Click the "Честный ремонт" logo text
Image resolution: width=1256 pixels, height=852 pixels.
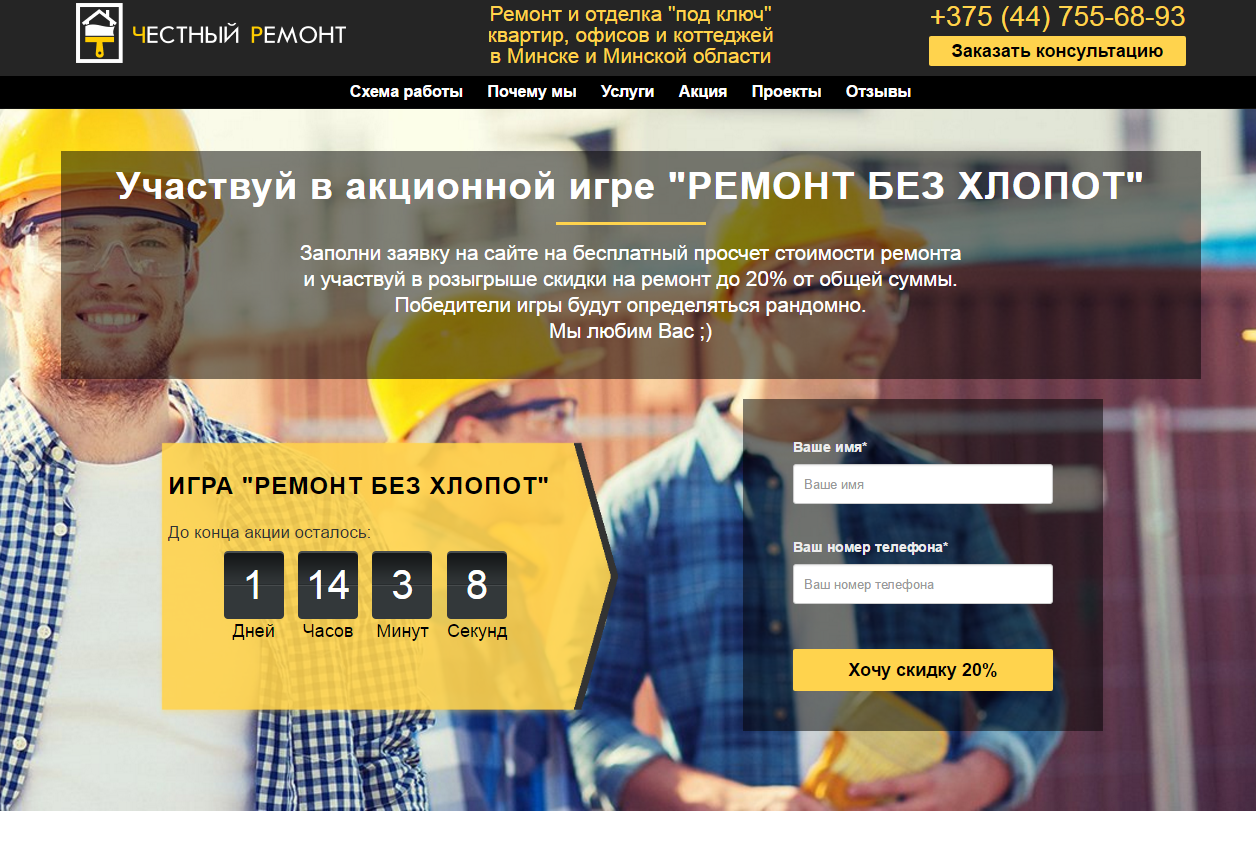tap(239, 35)
